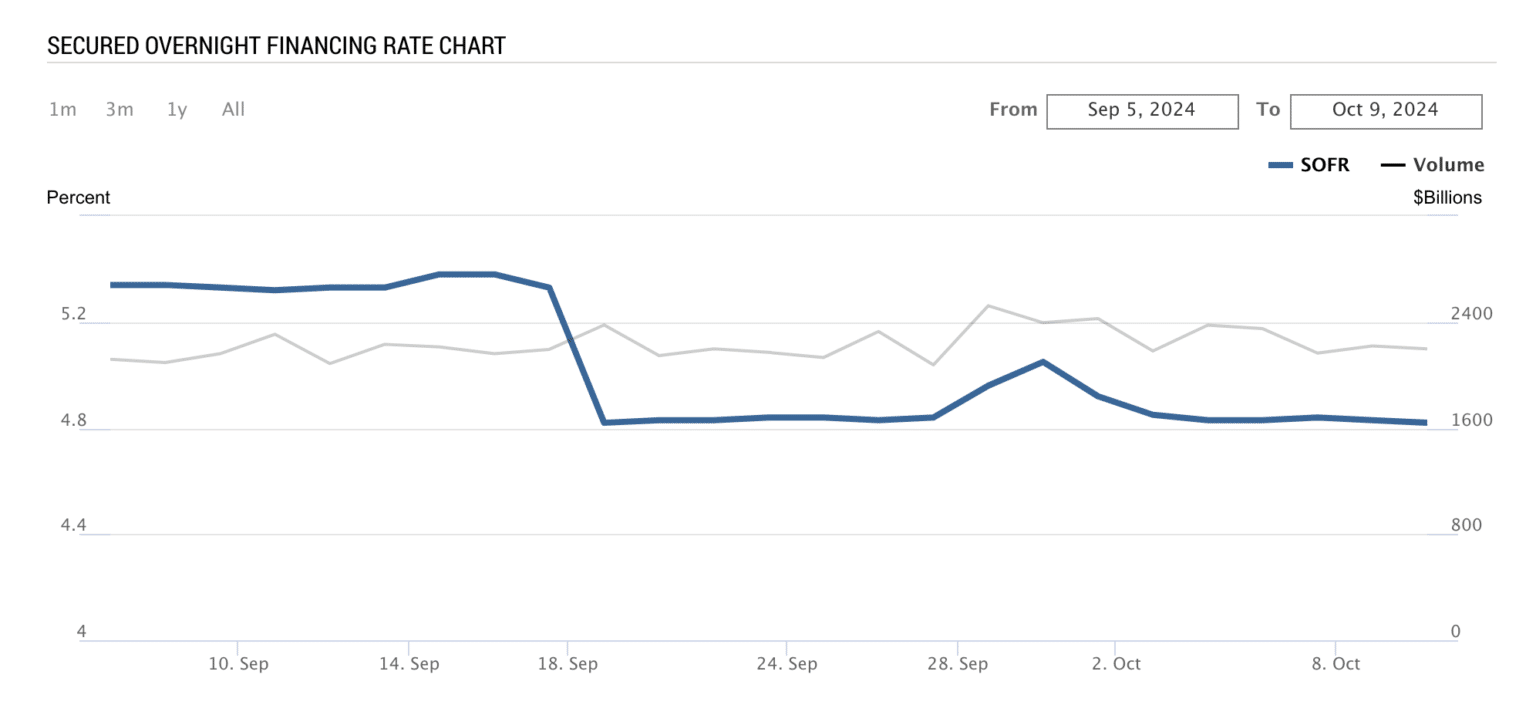Click the 8. Oct axis label
Screen dimensions: 1536x722
[1335, 664]
